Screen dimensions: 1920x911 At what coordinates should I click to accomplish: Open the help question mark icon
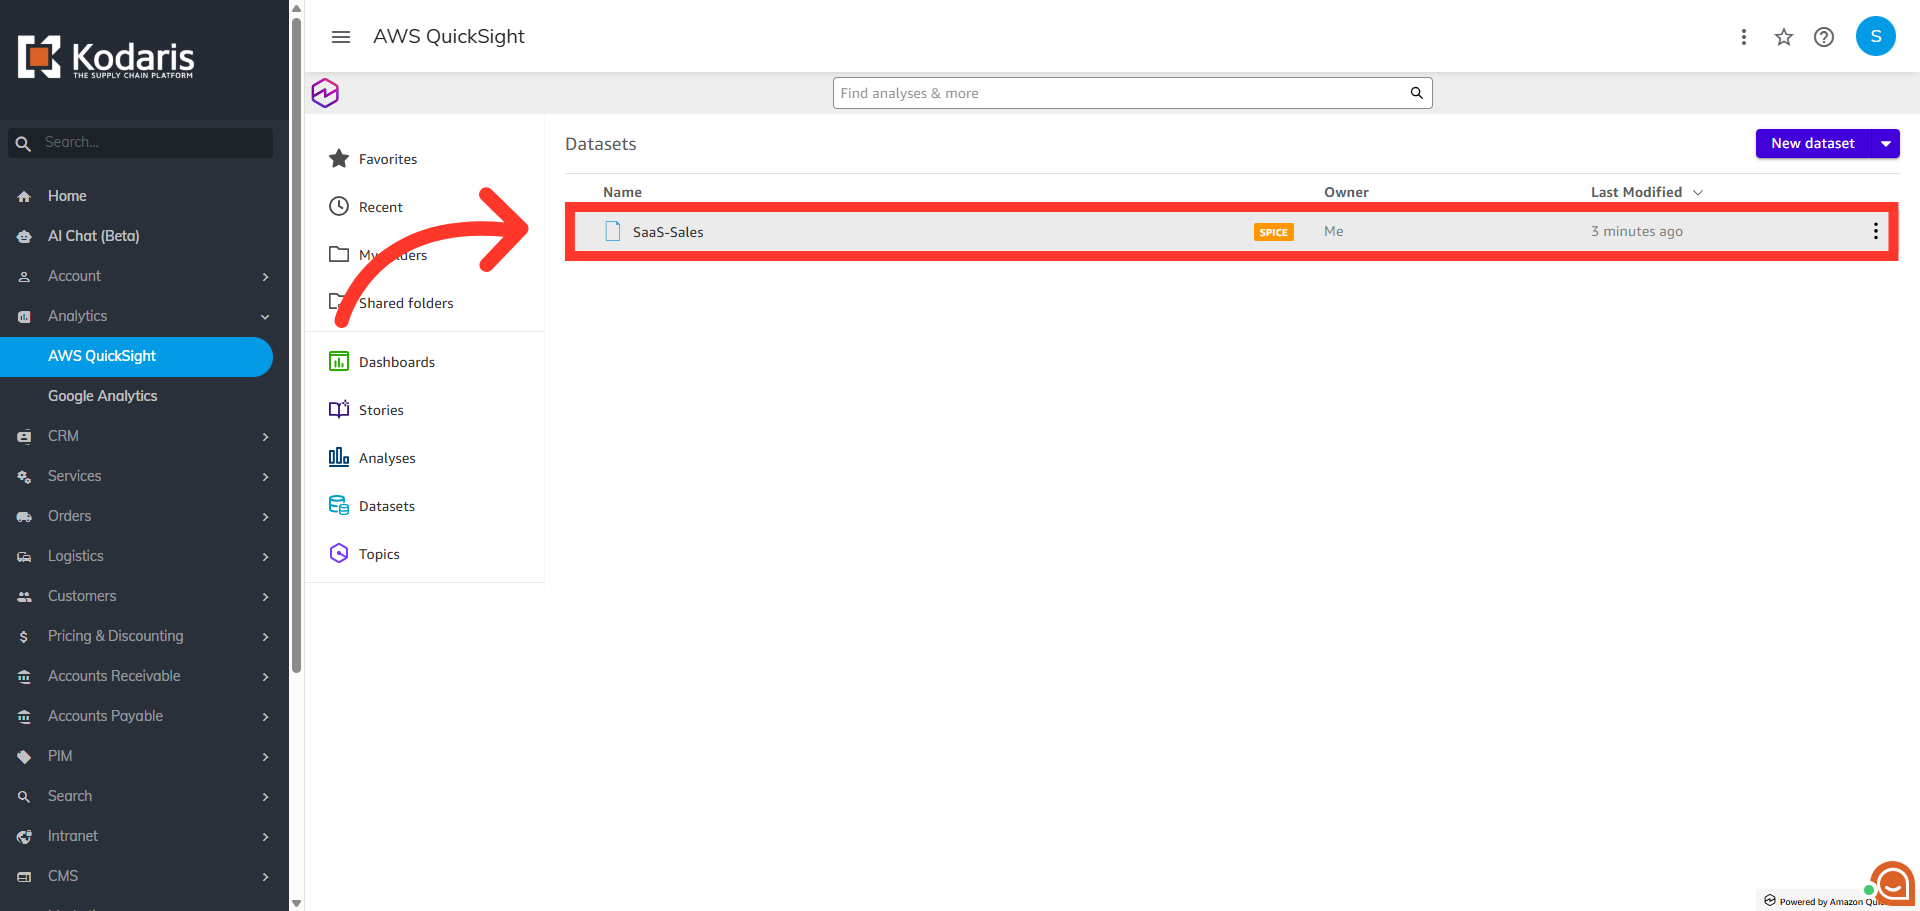[x=1824, y=37]
